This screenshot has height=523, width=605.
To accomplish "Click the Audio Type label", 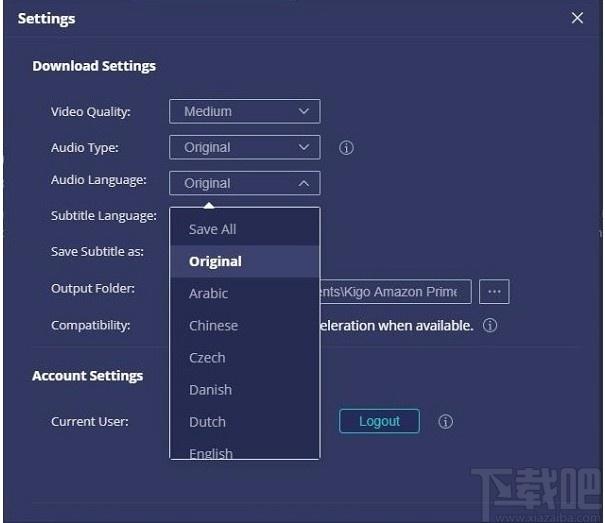I will pyautogui.click(x=85, y=148).
